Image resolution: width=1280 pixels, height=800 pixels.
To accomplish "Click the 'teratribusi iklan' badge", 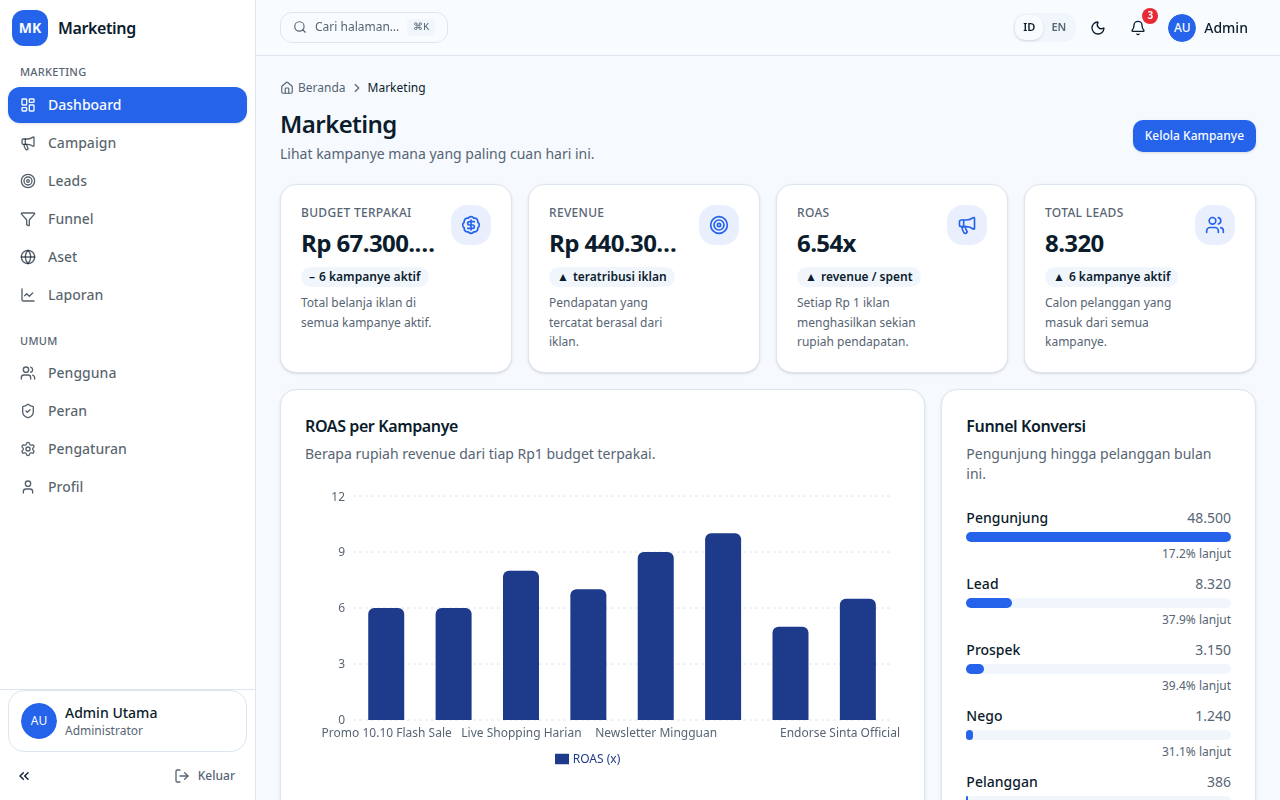I will (612, 277).
